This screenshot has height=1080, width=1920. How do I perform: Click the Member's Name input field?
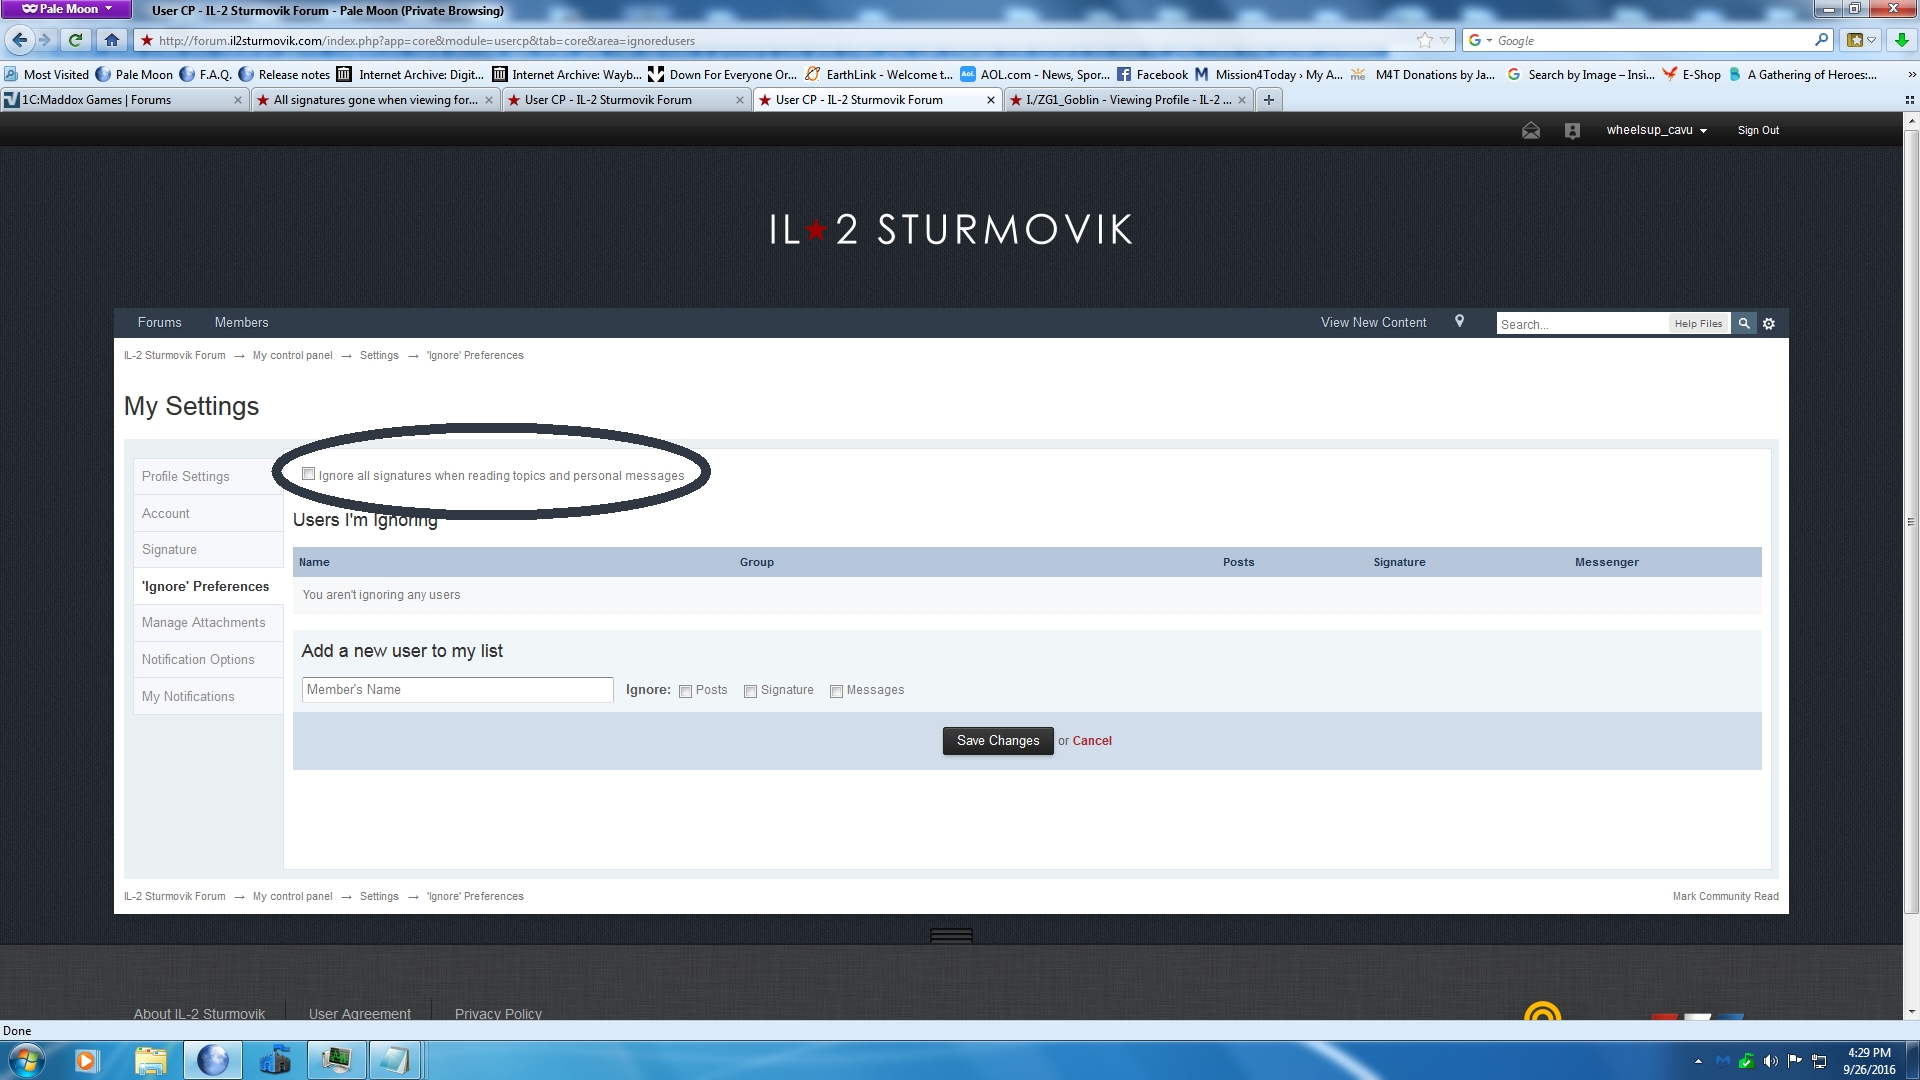coord(457,690)
